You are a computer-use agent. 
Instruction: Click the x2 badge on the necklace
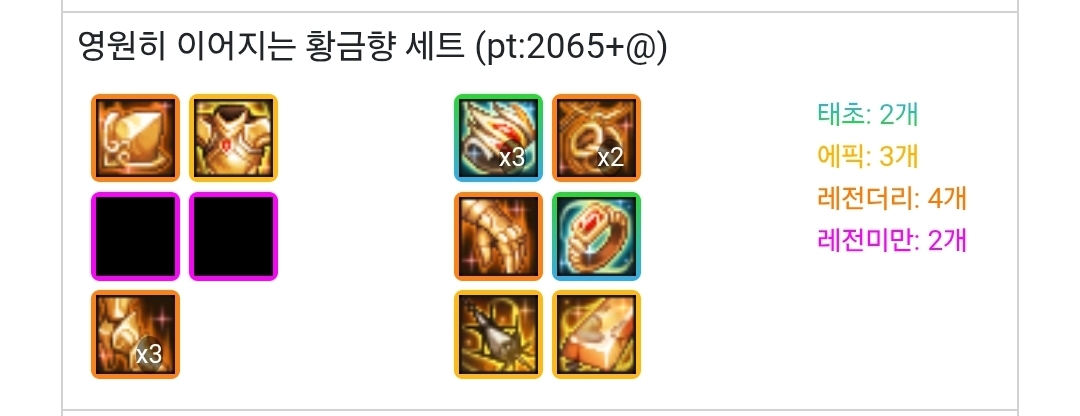click(610, 158)
